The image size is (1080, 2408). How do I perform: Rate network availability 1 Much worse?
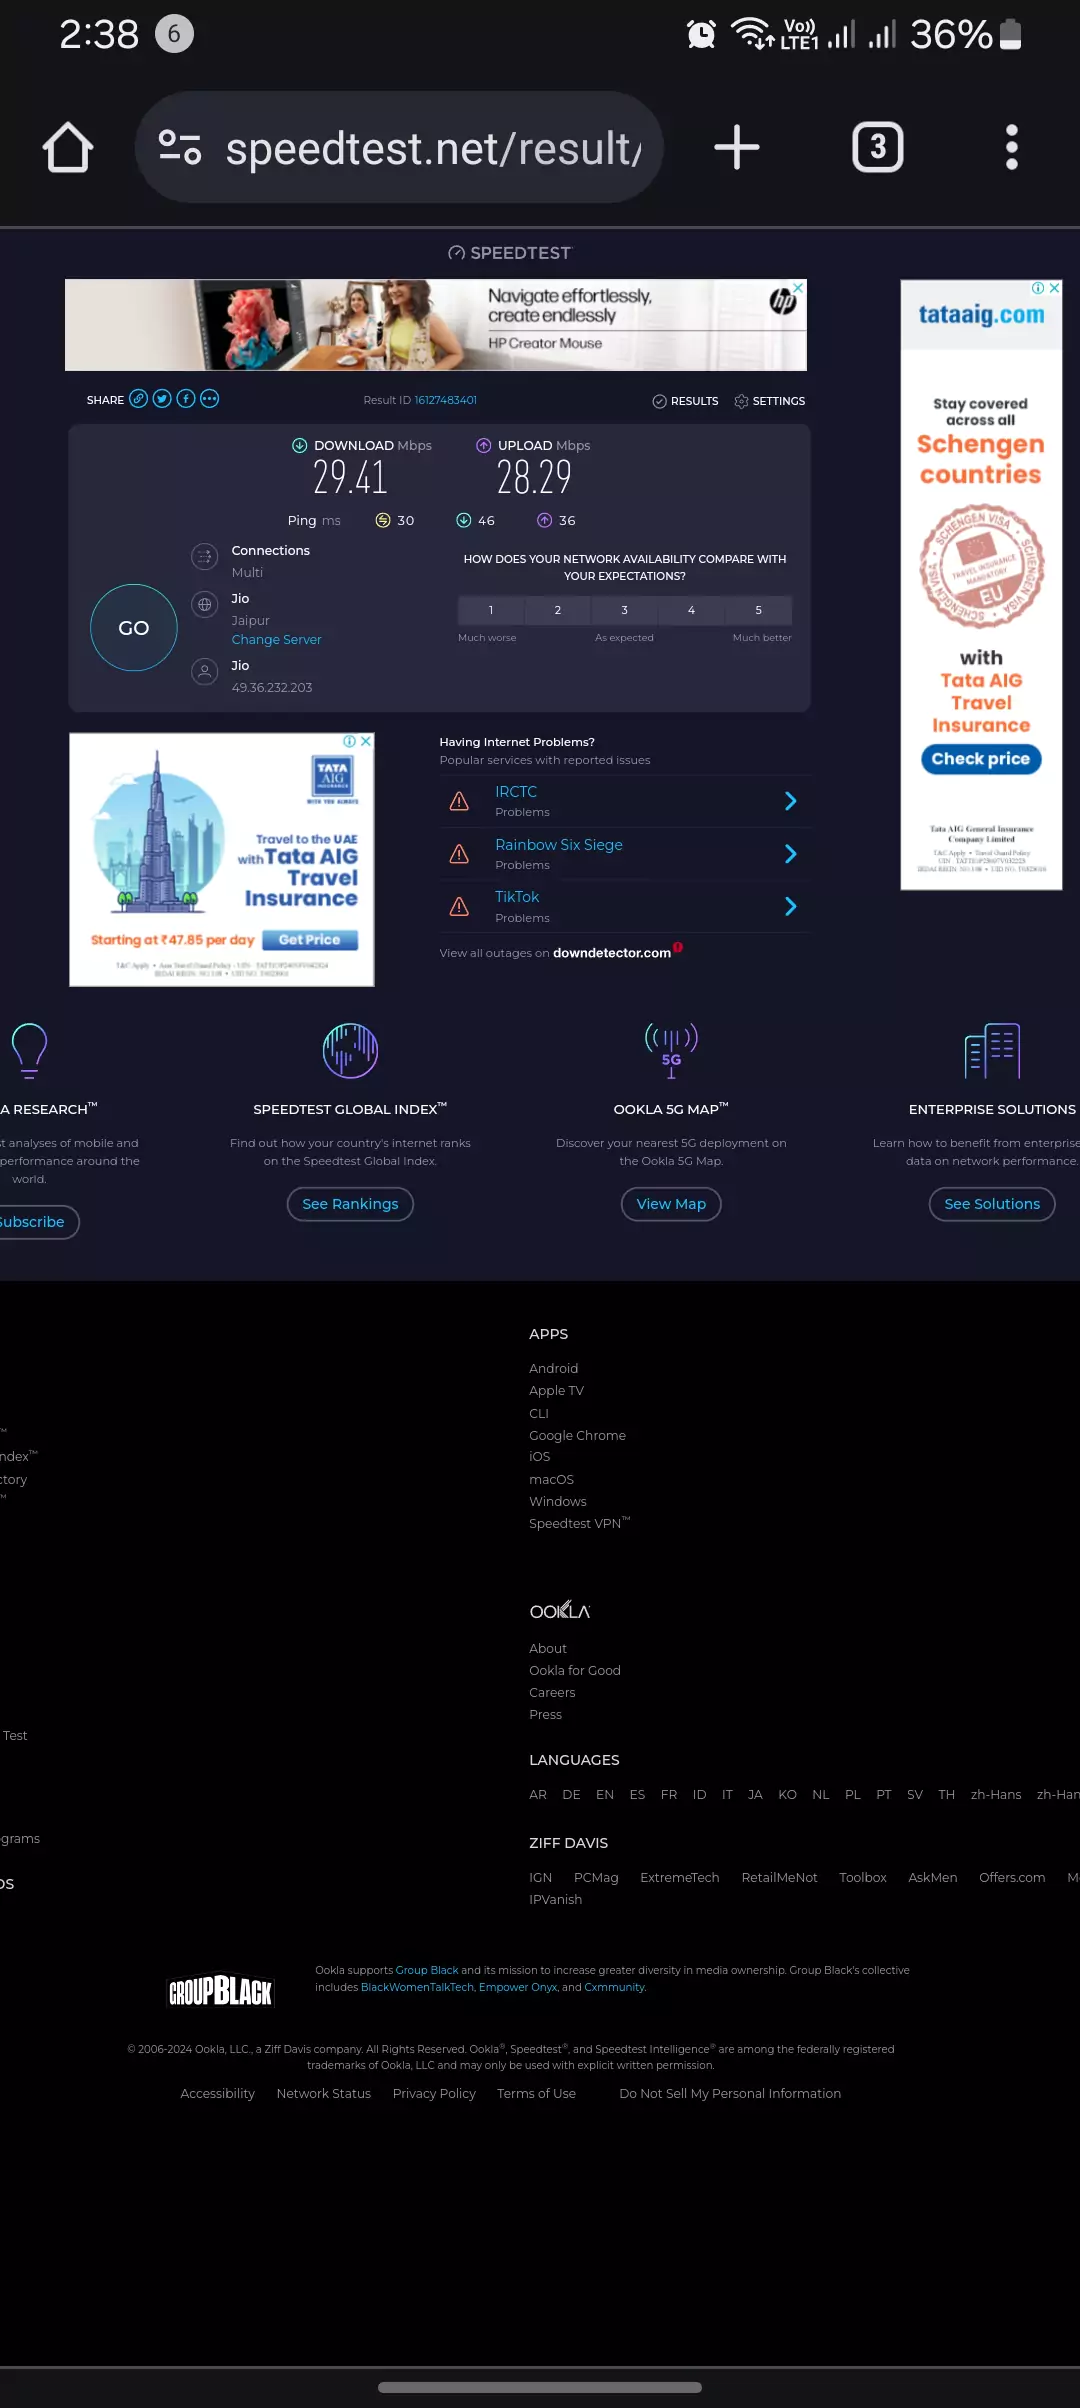click(x=491, y=610)
